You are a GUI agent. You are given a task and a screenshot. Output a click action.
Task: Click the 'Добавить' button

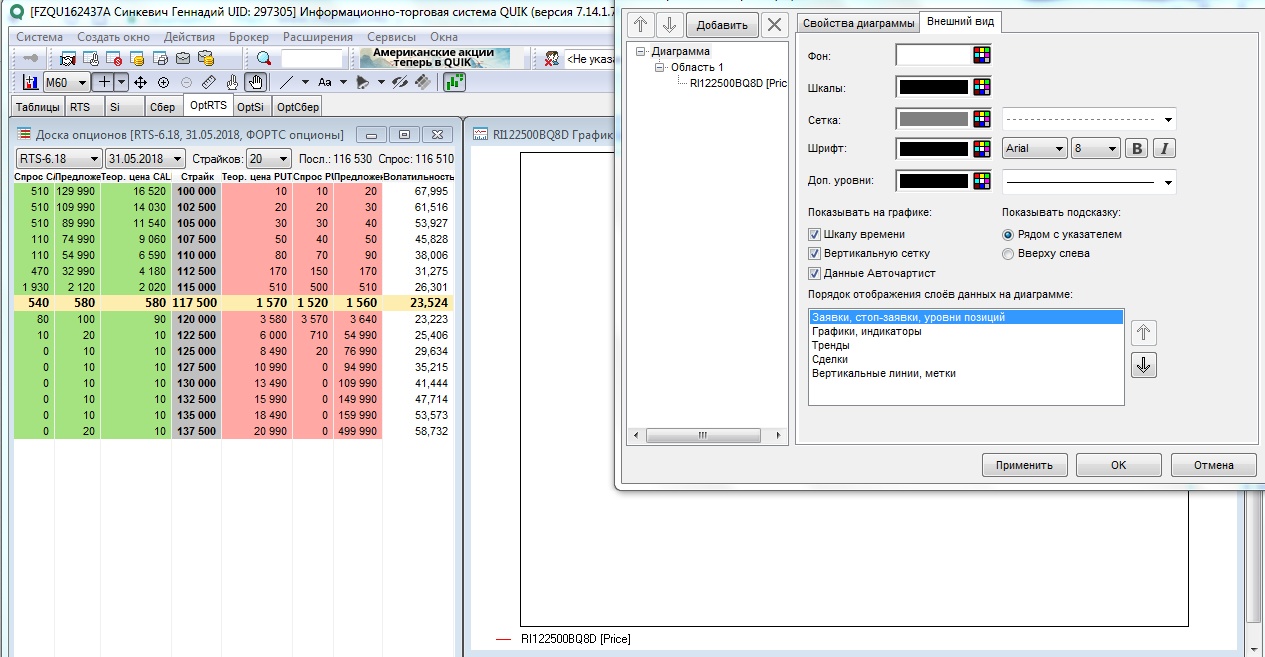tap(721, 24)
